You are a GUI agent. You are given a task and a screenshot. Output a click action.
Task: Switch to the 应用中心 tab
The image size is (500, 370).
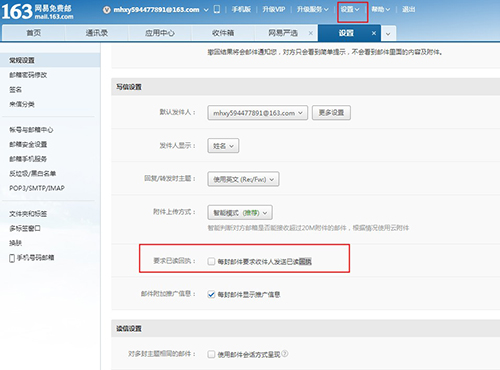click(x=160, y=33)
